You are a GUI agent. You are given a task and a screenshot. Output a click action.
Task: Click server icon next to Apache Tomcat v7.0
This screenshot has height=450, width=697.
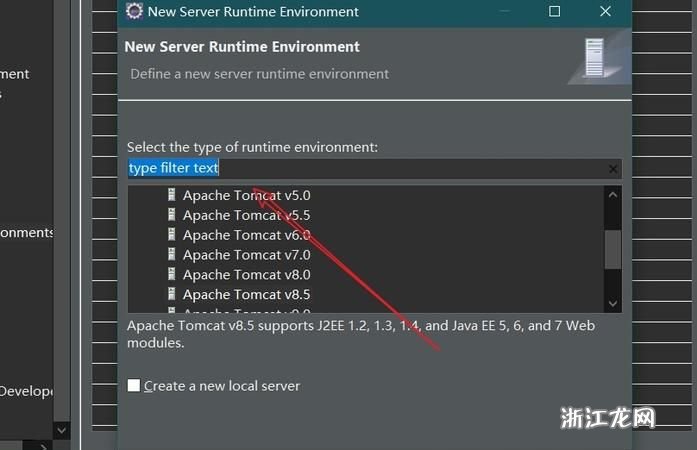point(172,254)
